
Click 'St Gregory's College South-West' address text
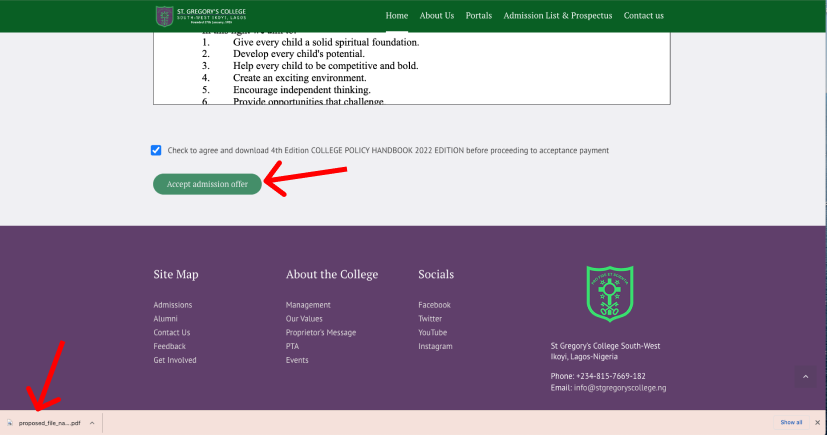[x=605, y=346]
